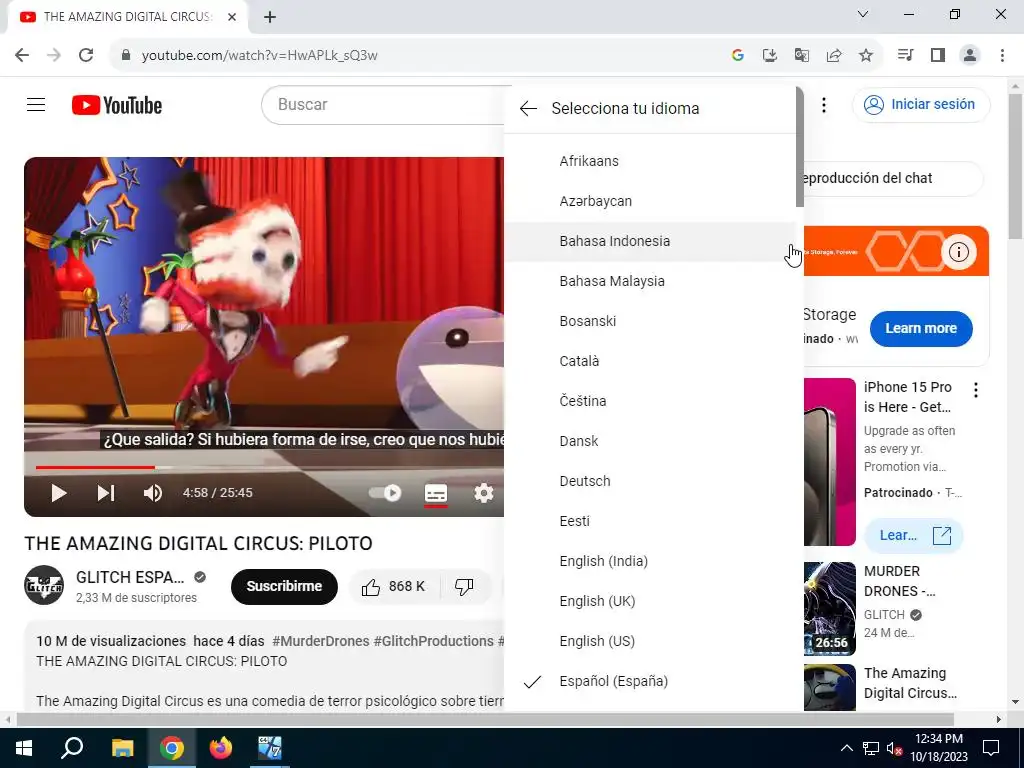The height and width of the screenshot is (768, 1024).
Task: Open MURDER DRONES video thumbnail
Action: 829,609
